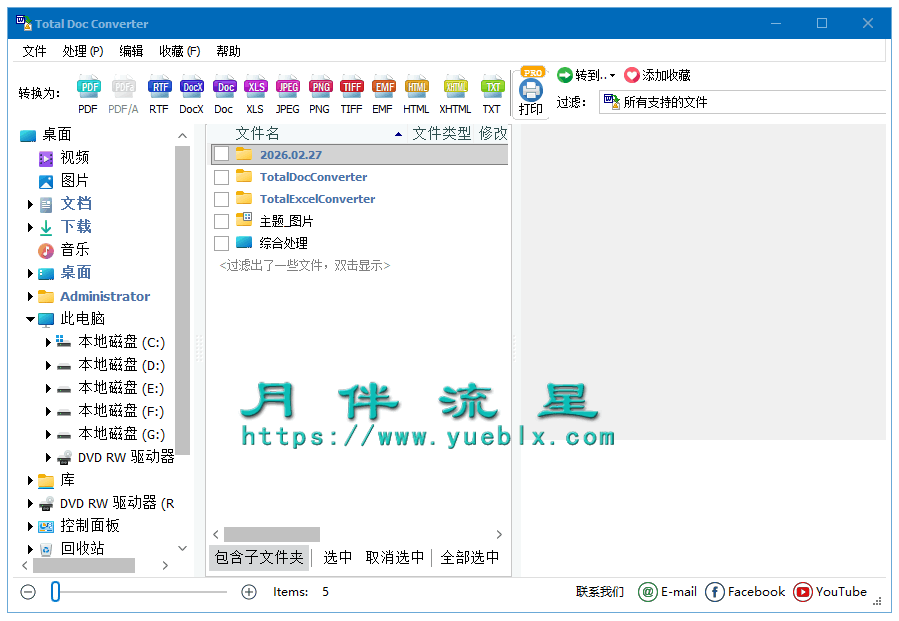
Task: Open the 帮助 menu
Action: pos(228,51)
